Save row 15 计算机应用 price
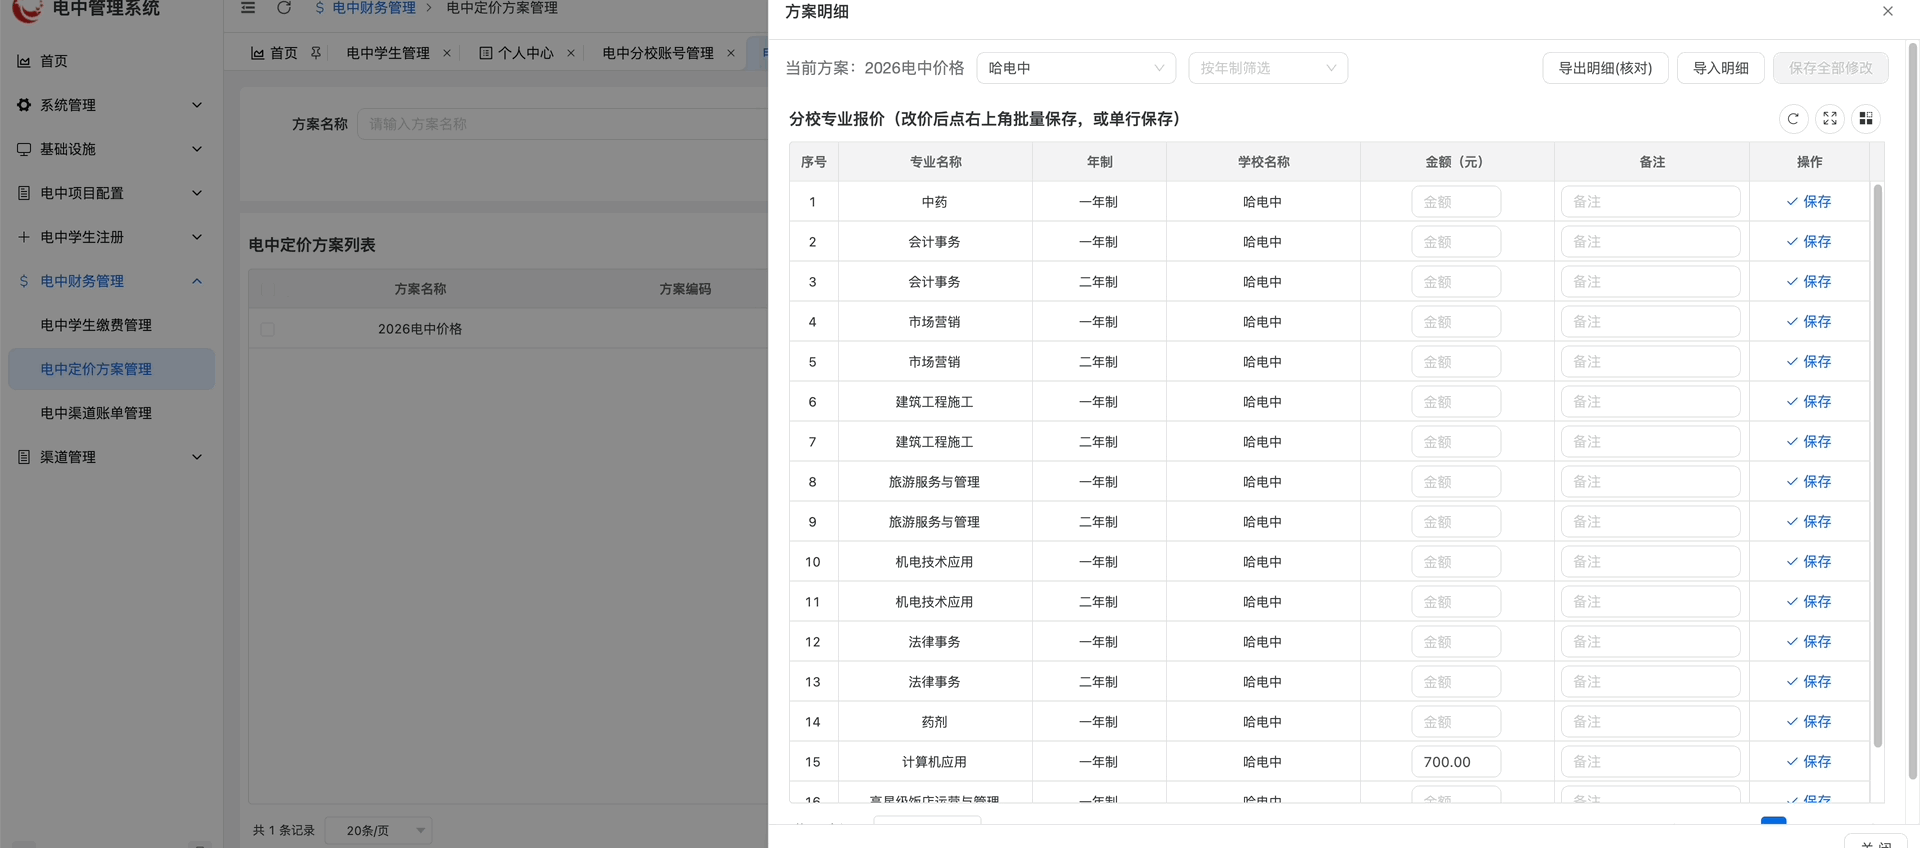The image size is (1920, 848). tap(1809, 762)
